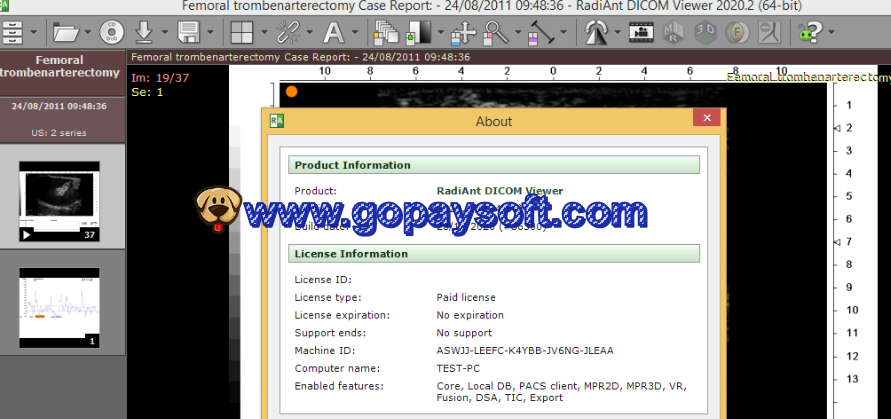Screen dimensions: 891x419
Task: Click the 'About' dialog title
Action: click(494, 121)
